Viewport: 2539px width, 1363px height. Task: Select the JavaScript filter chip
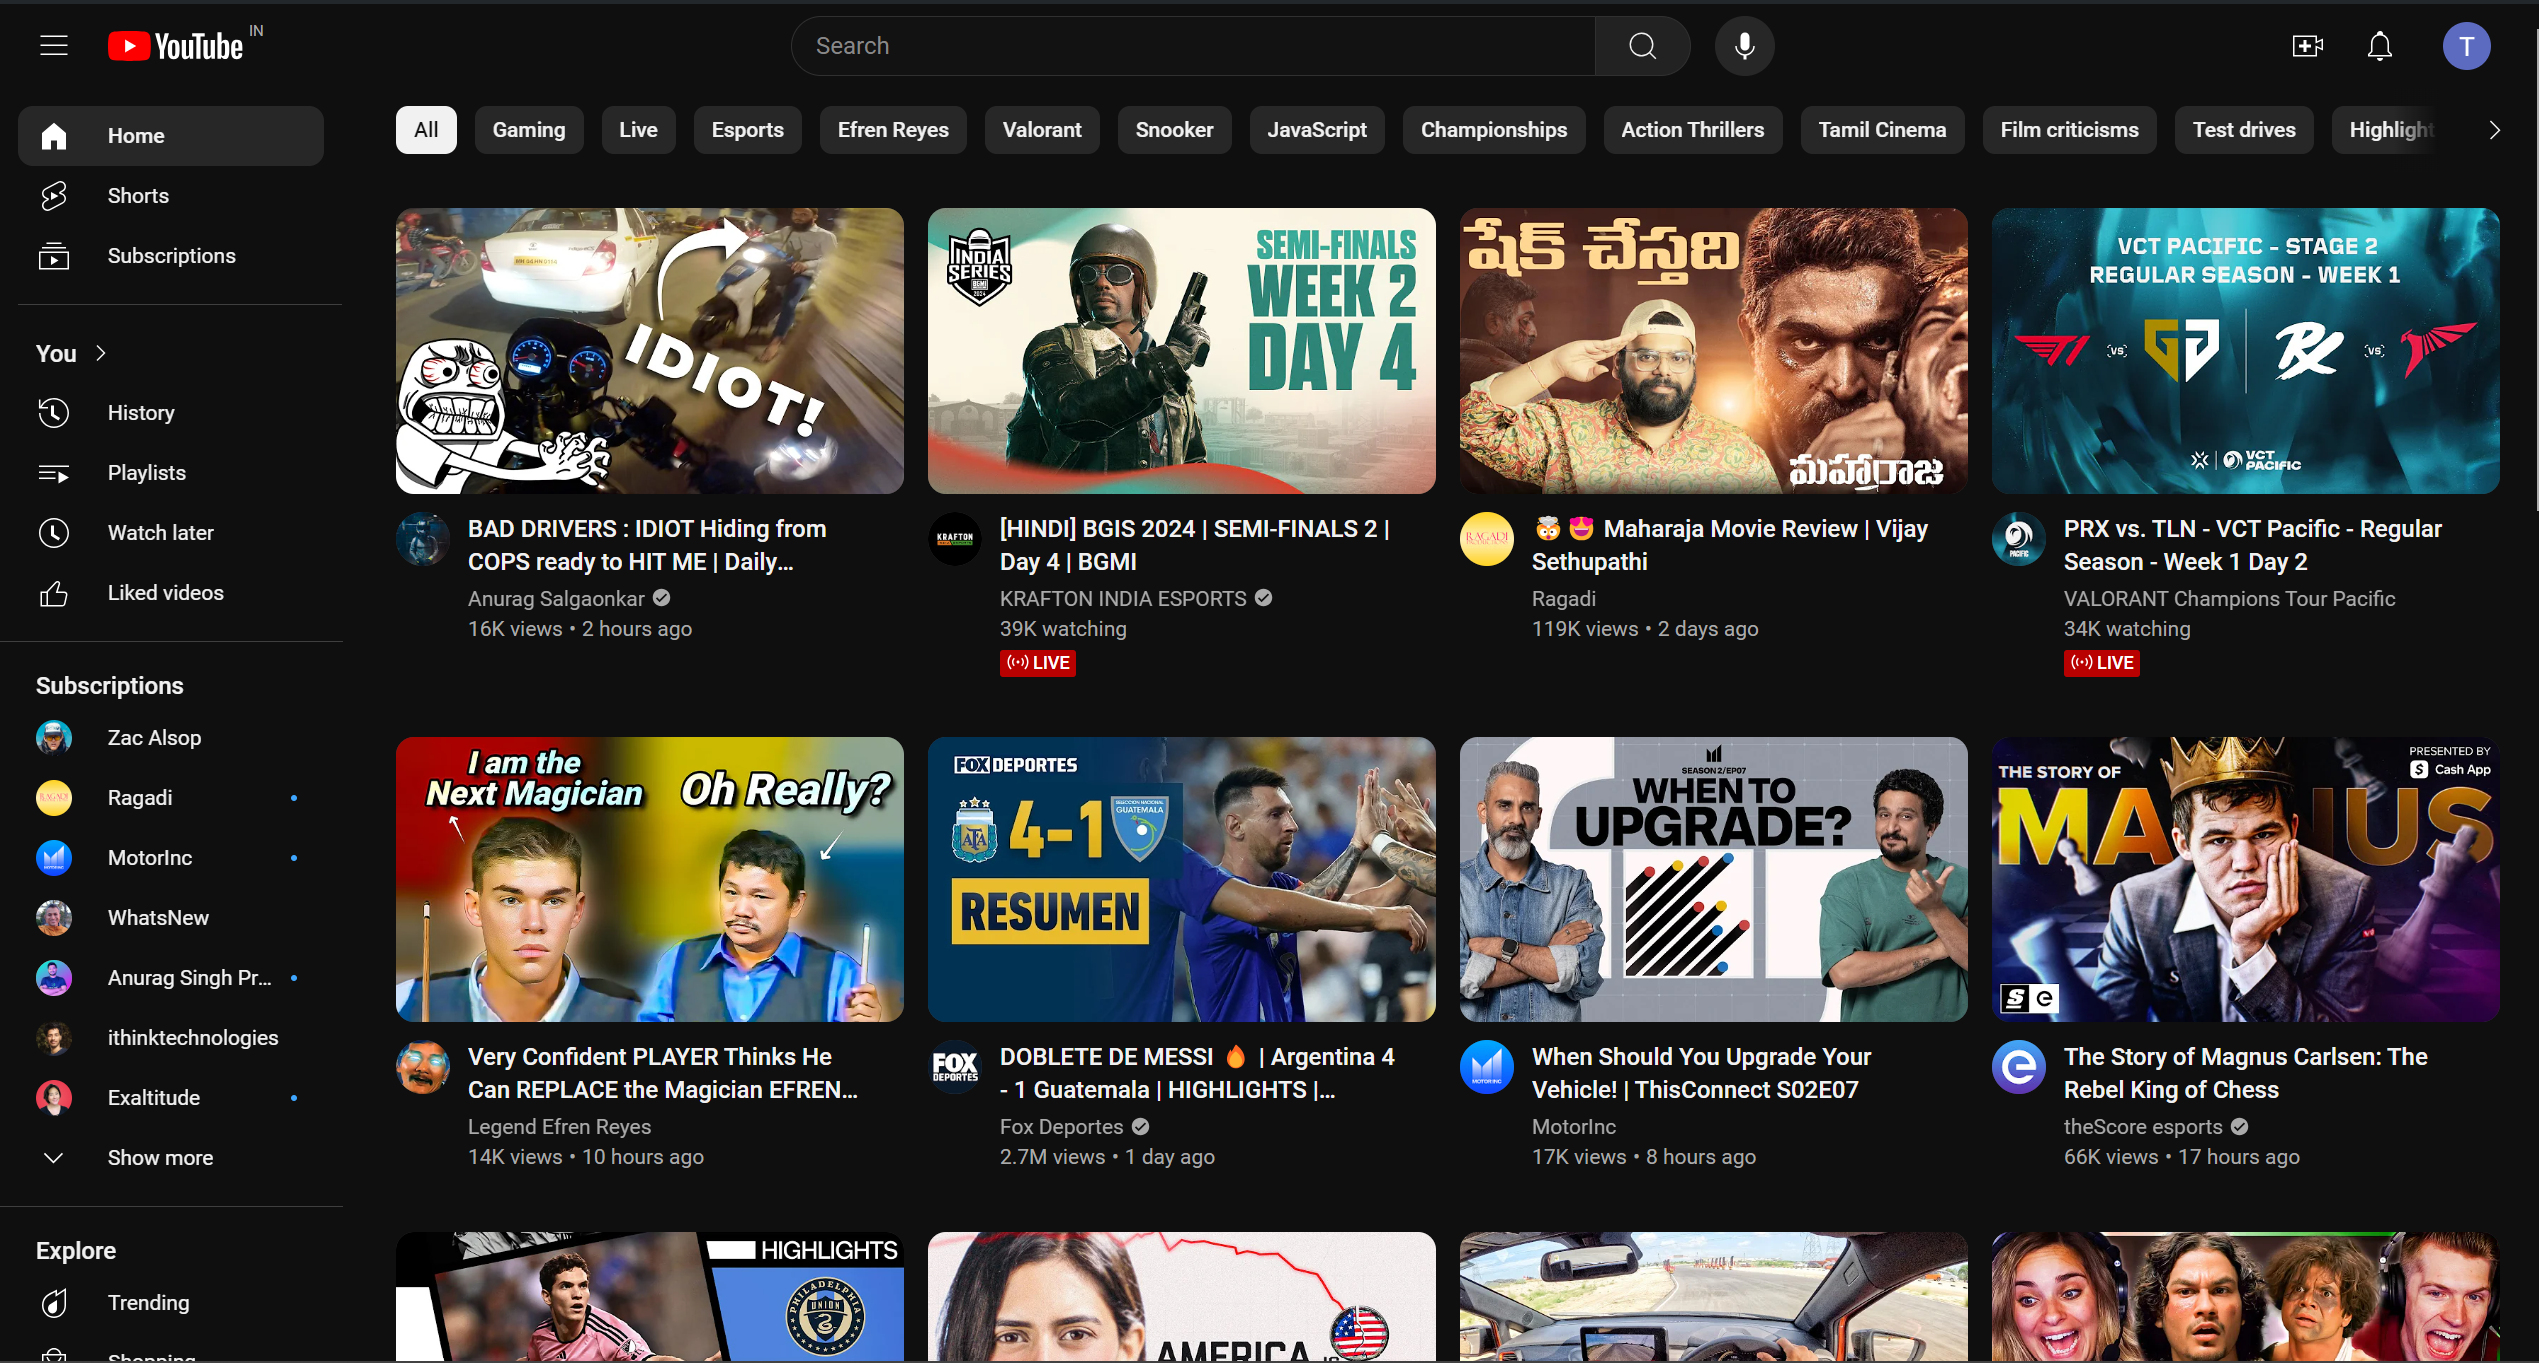click(1317, 130)
